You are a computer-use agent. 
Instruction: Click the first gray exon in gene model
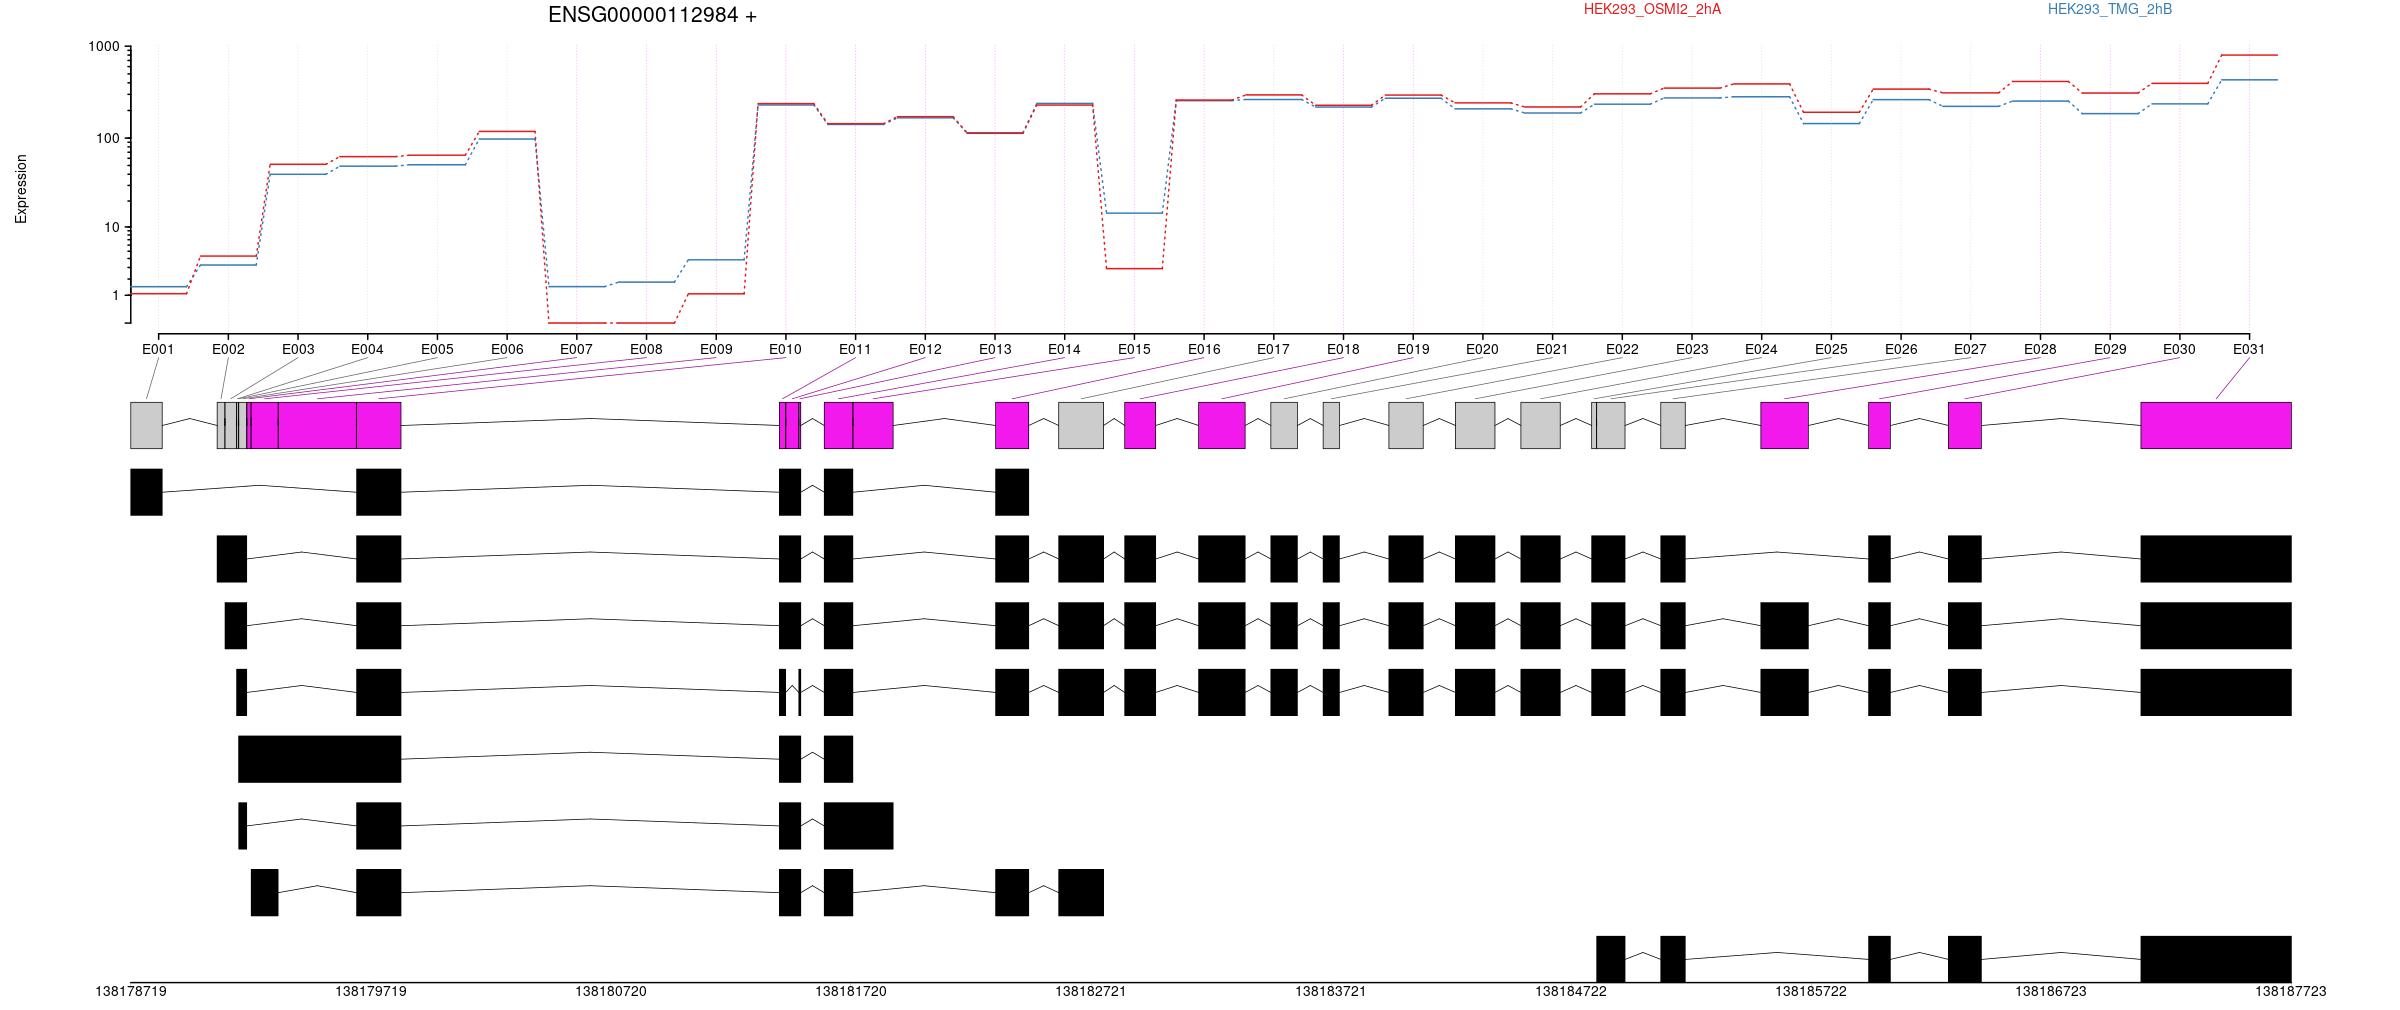point(146,425)
